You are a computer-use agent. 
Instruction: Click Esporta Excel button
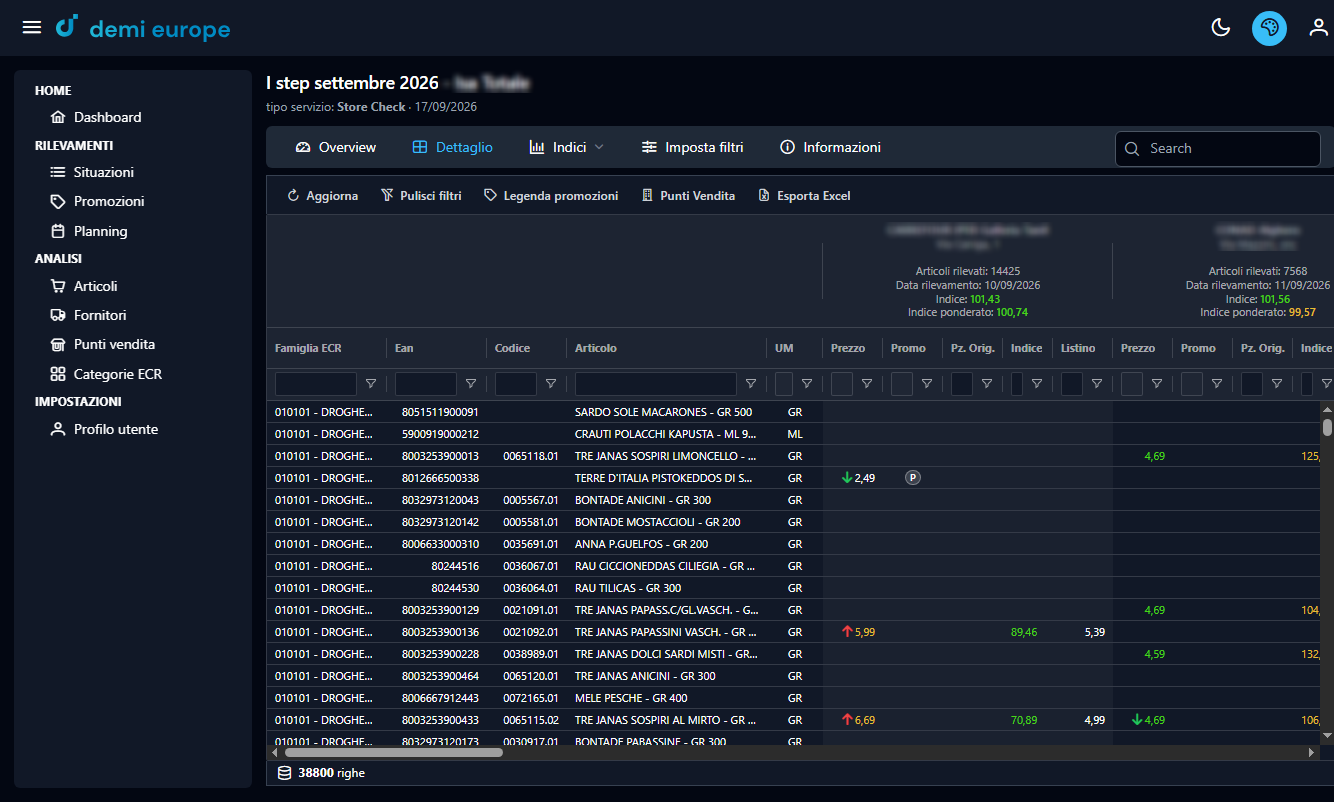tap(804, 196)
